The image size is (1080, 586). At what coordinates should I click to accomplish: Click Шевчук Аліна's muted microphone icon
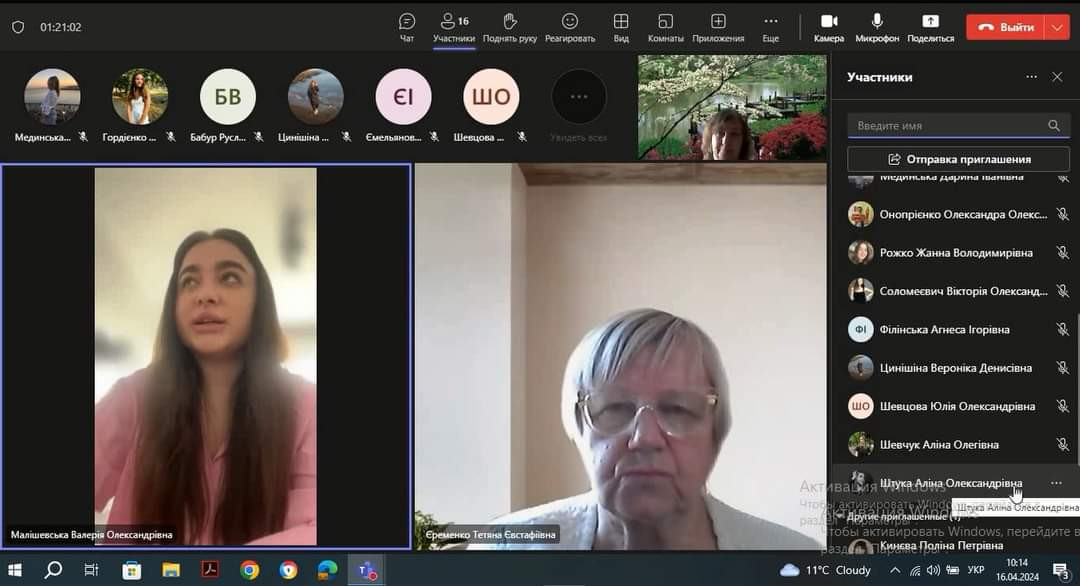pos(1062,445)
